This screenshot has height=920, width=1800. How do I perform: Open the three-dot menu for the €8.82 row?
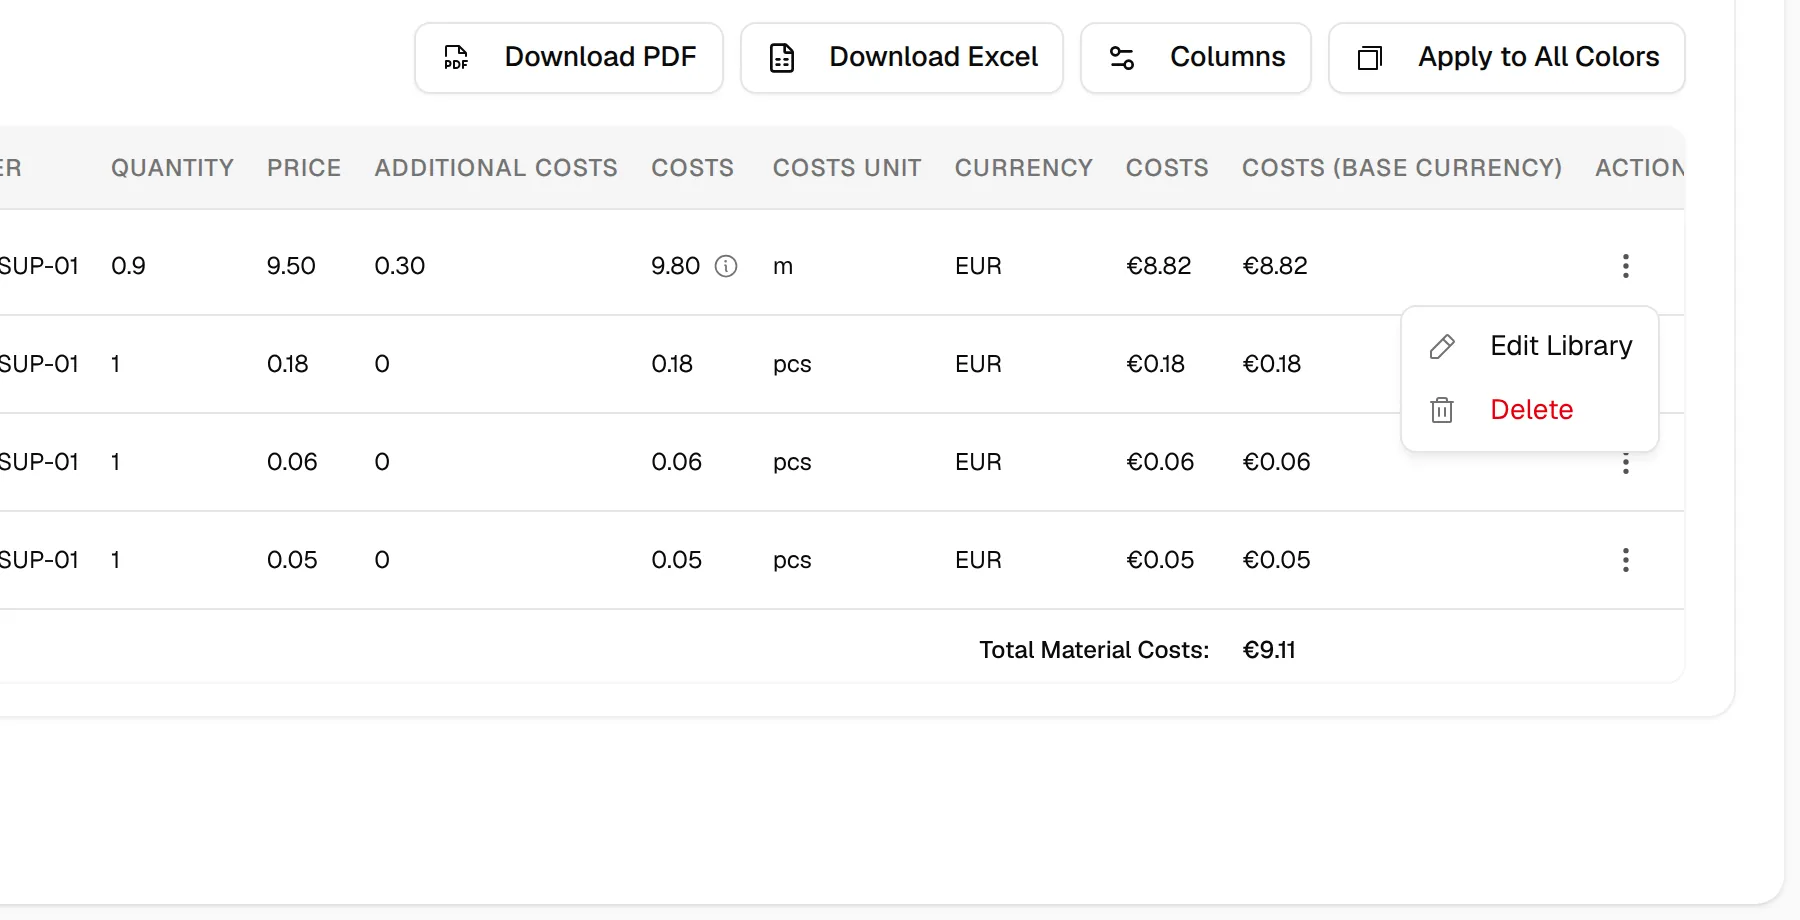tap(1626, 266)
